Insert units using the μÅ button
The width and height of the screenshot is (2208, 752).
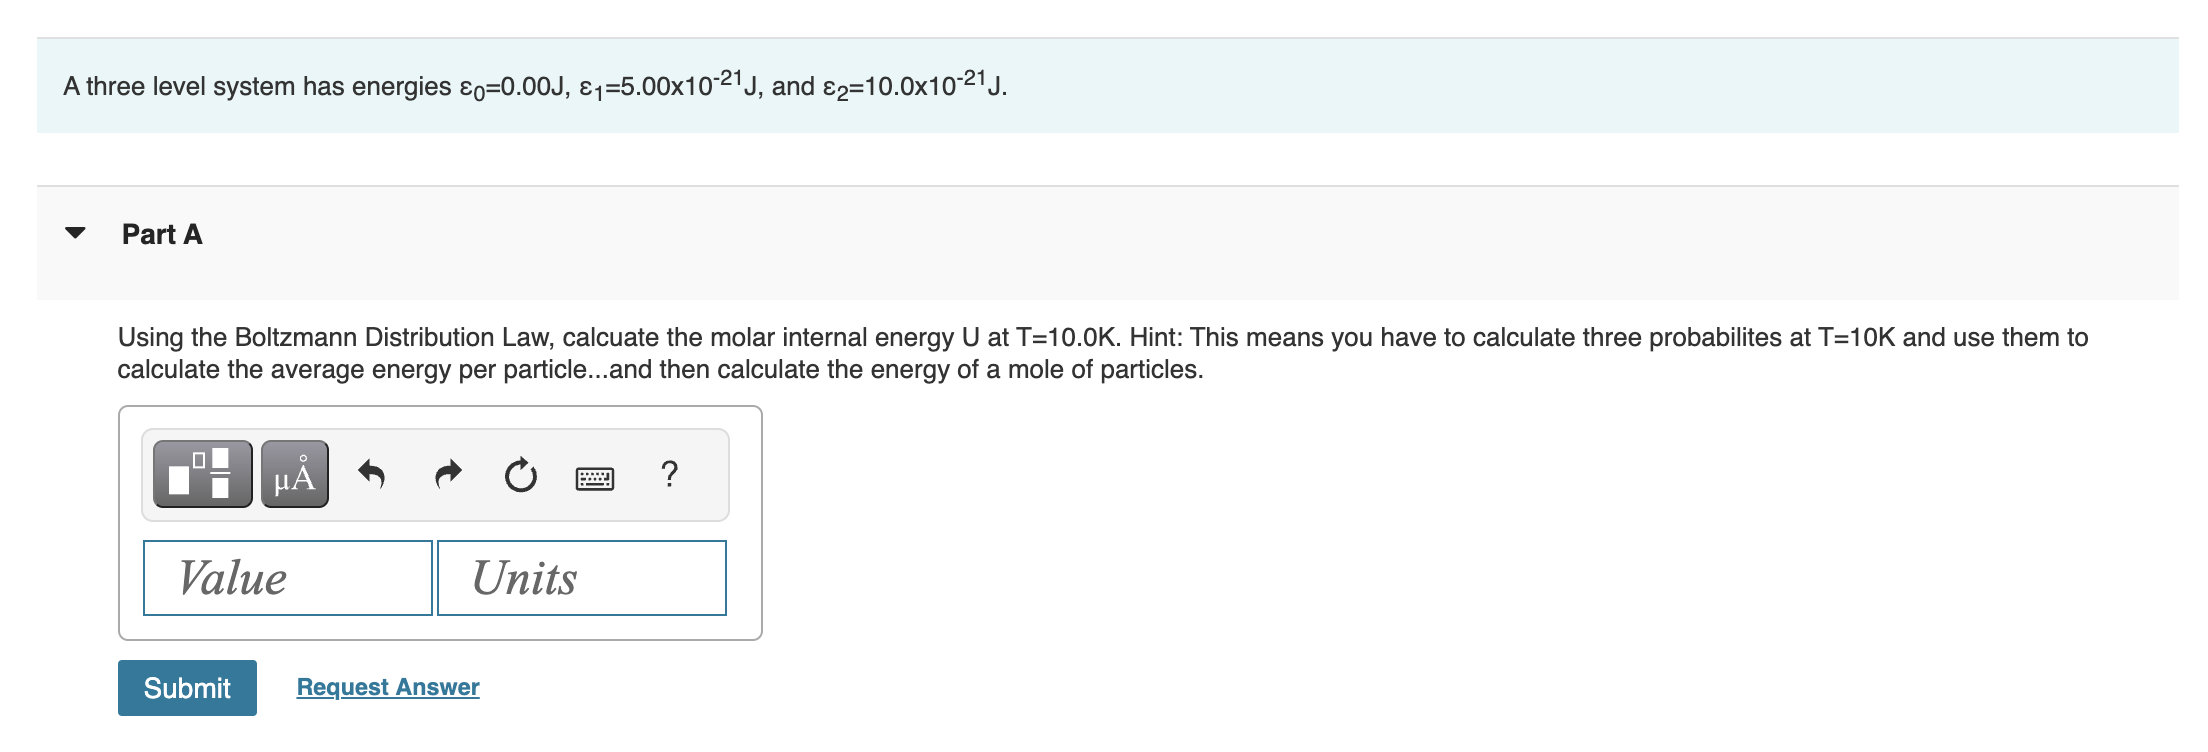[293, 475]
